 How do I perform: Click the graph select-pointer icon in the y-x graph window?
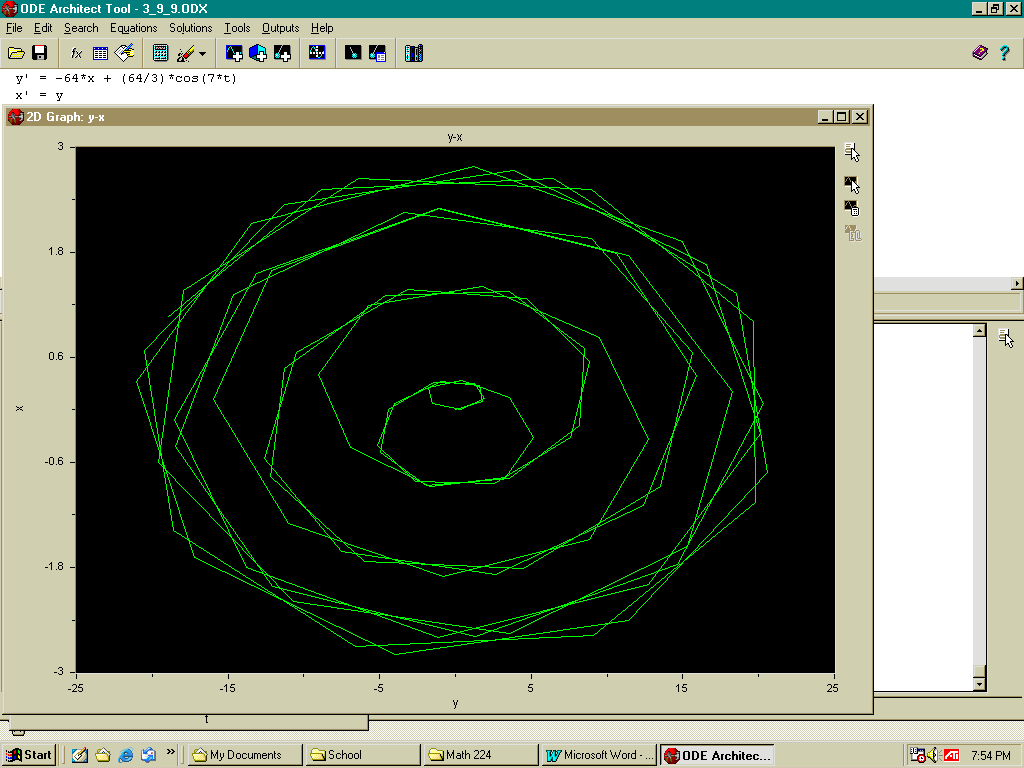[x=852, y=184]
